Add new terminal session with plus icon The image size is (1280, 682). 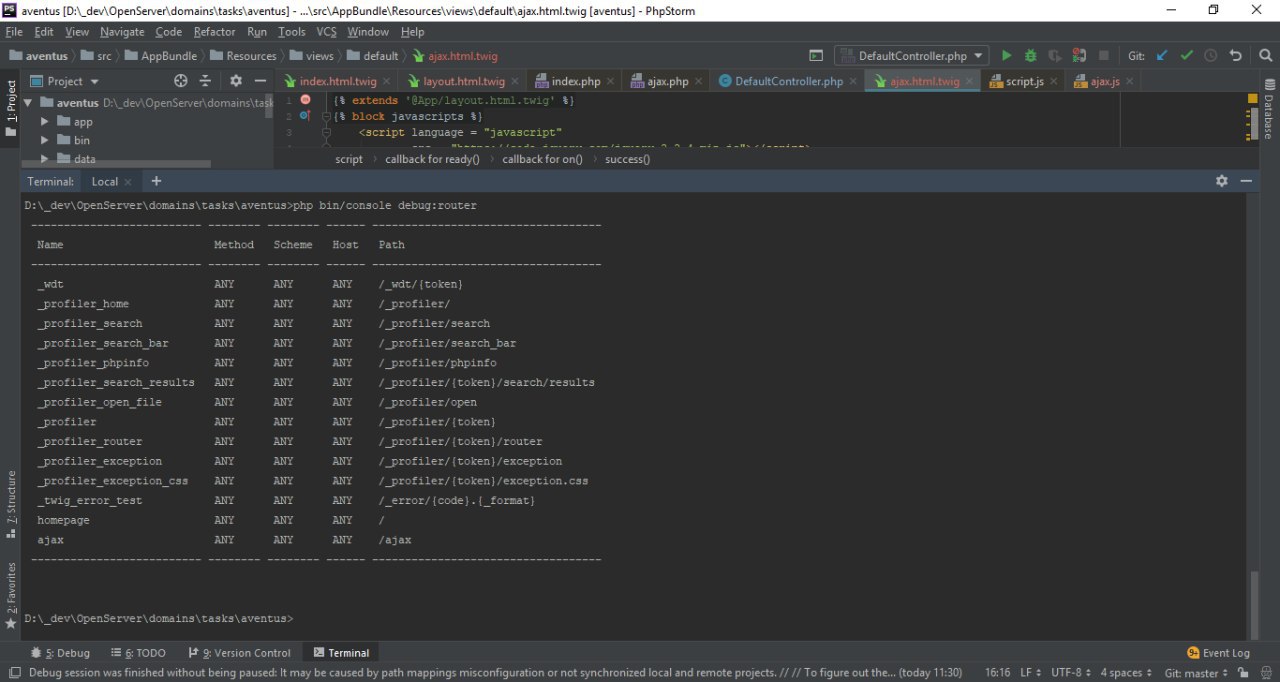(156, 181)
